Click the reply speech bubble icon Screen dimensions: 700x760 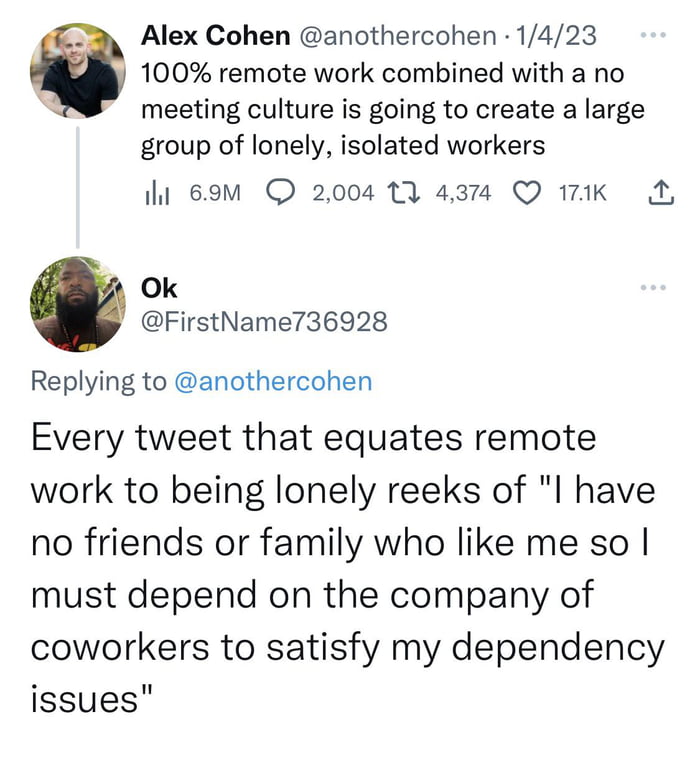pos(282,192)
